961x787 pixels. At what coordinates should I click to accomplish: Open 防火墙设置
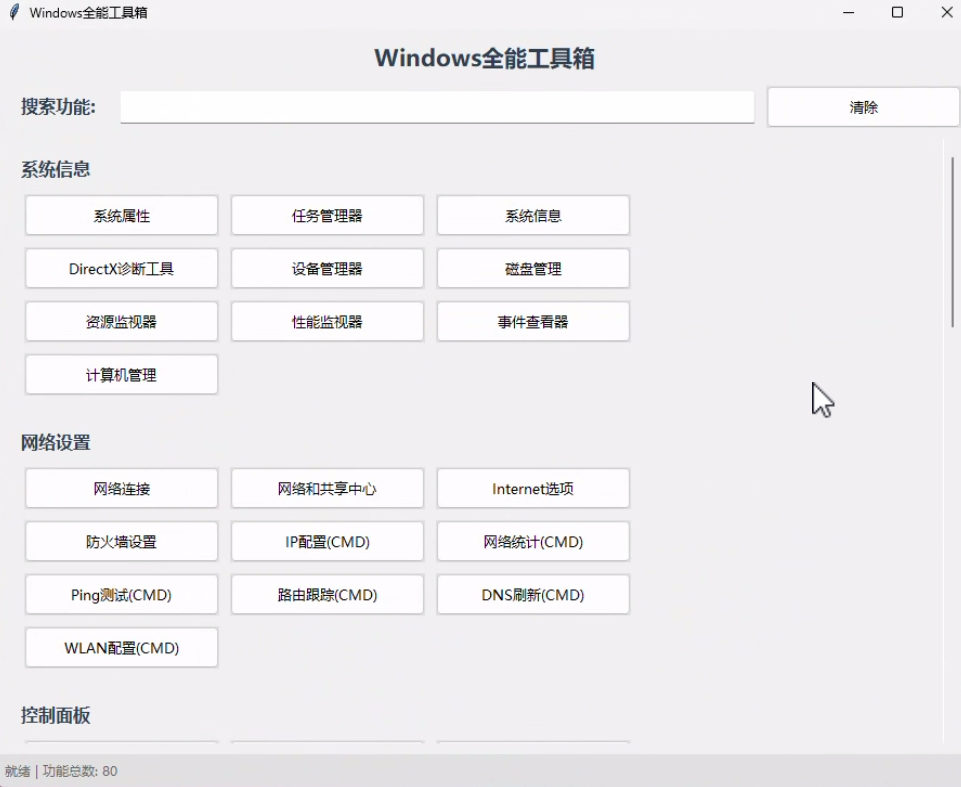[x=121, y=541]
